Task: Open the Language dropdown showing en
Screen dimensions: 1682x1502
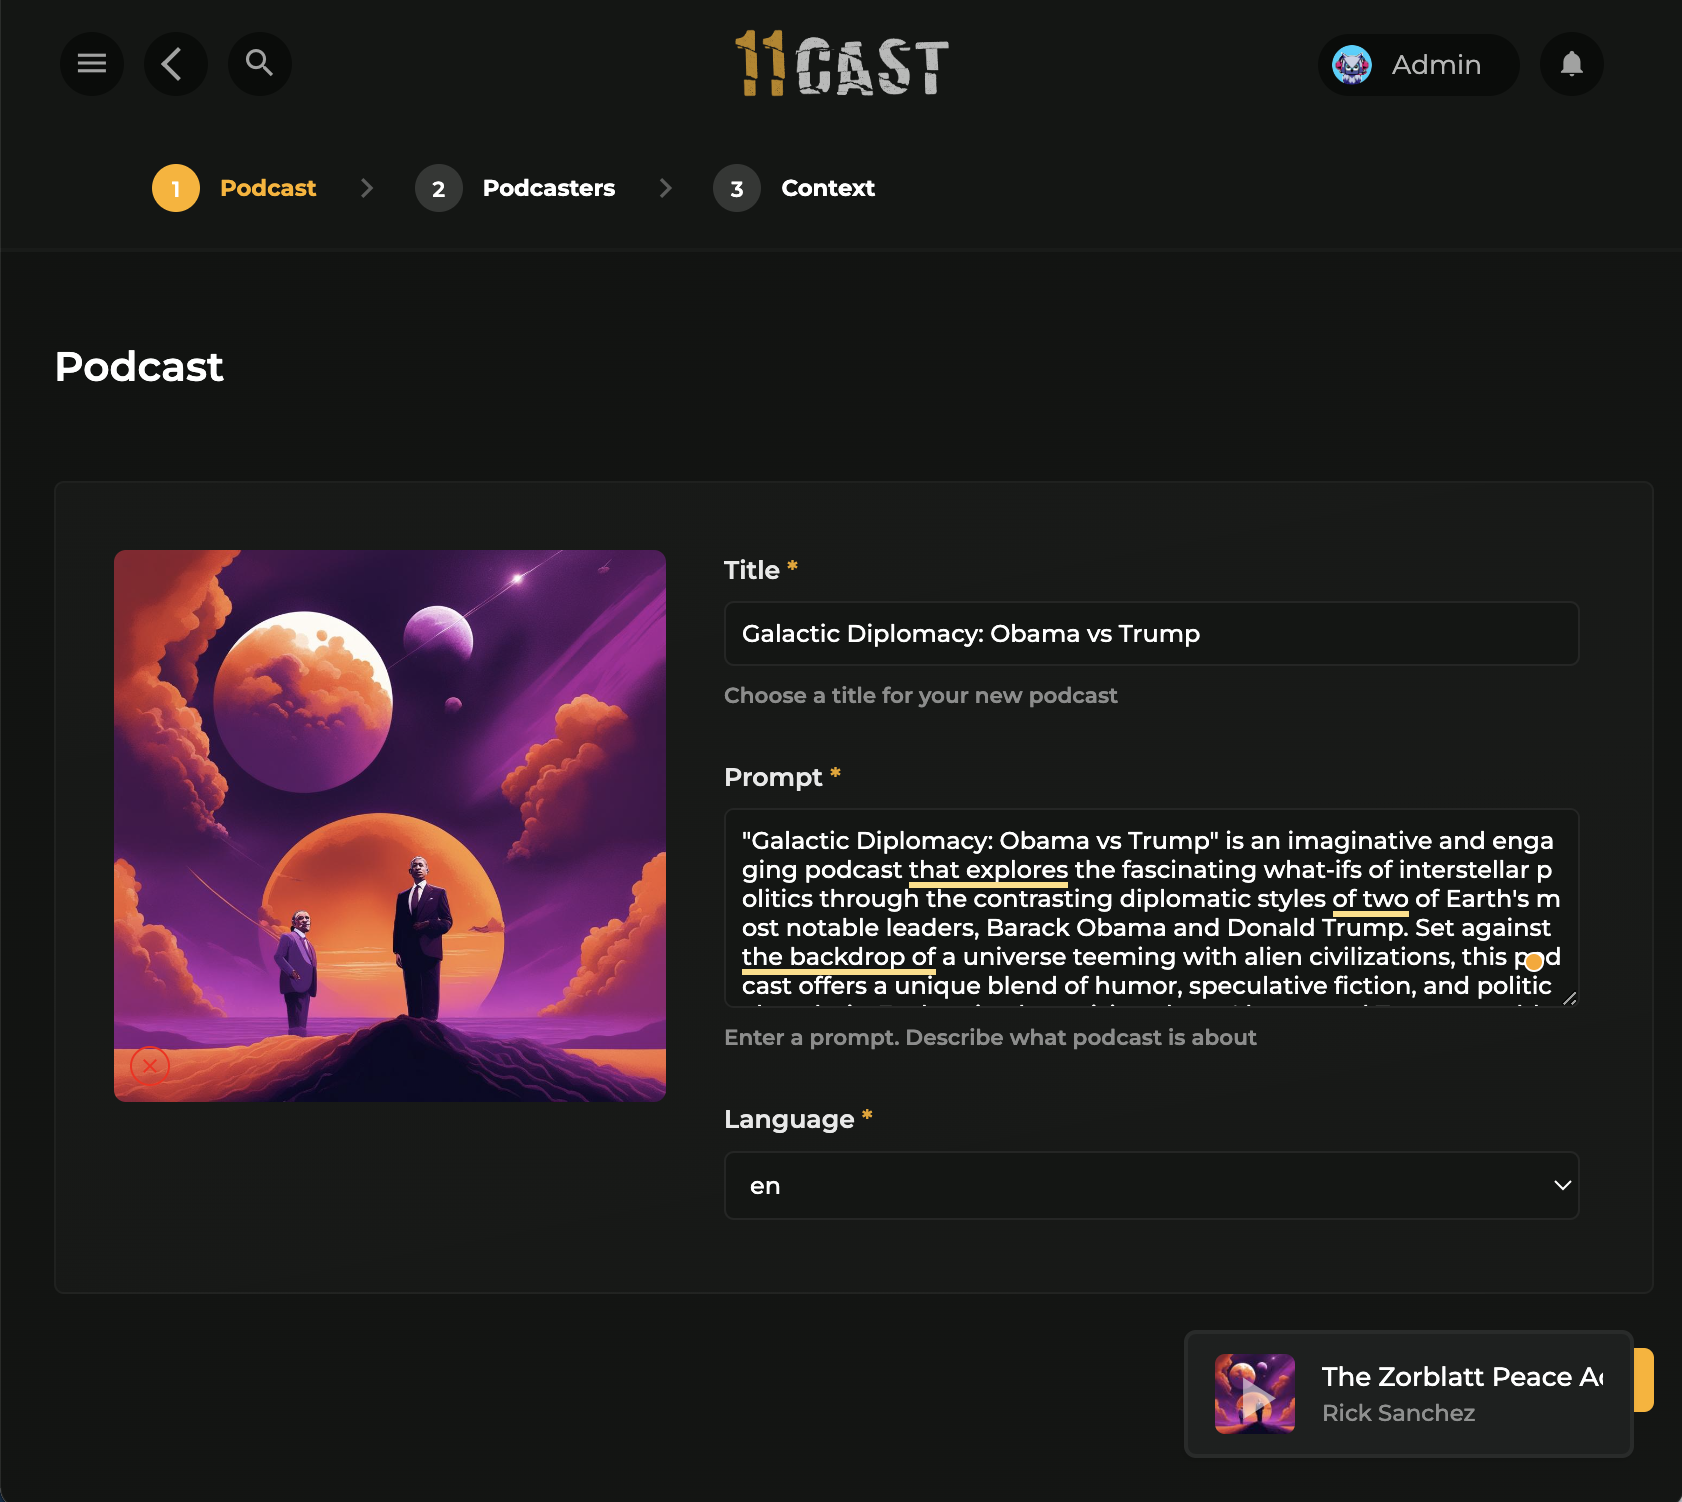Action: [1151, 1185]
